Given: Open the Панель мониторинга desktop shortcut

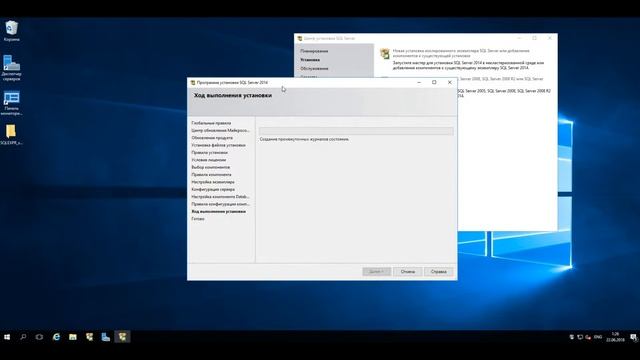Looking at the screenshot, I should (x=11, y=103).
